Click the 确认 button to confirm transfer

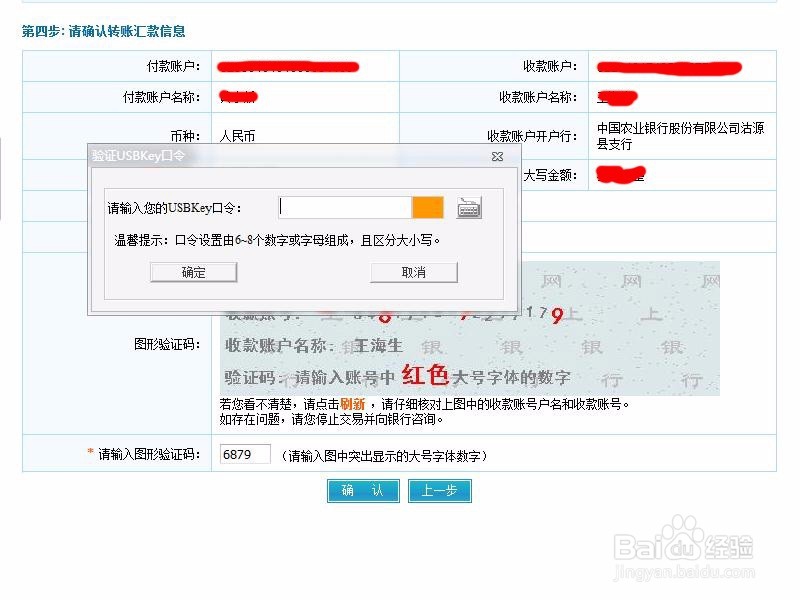pos(362,491)
